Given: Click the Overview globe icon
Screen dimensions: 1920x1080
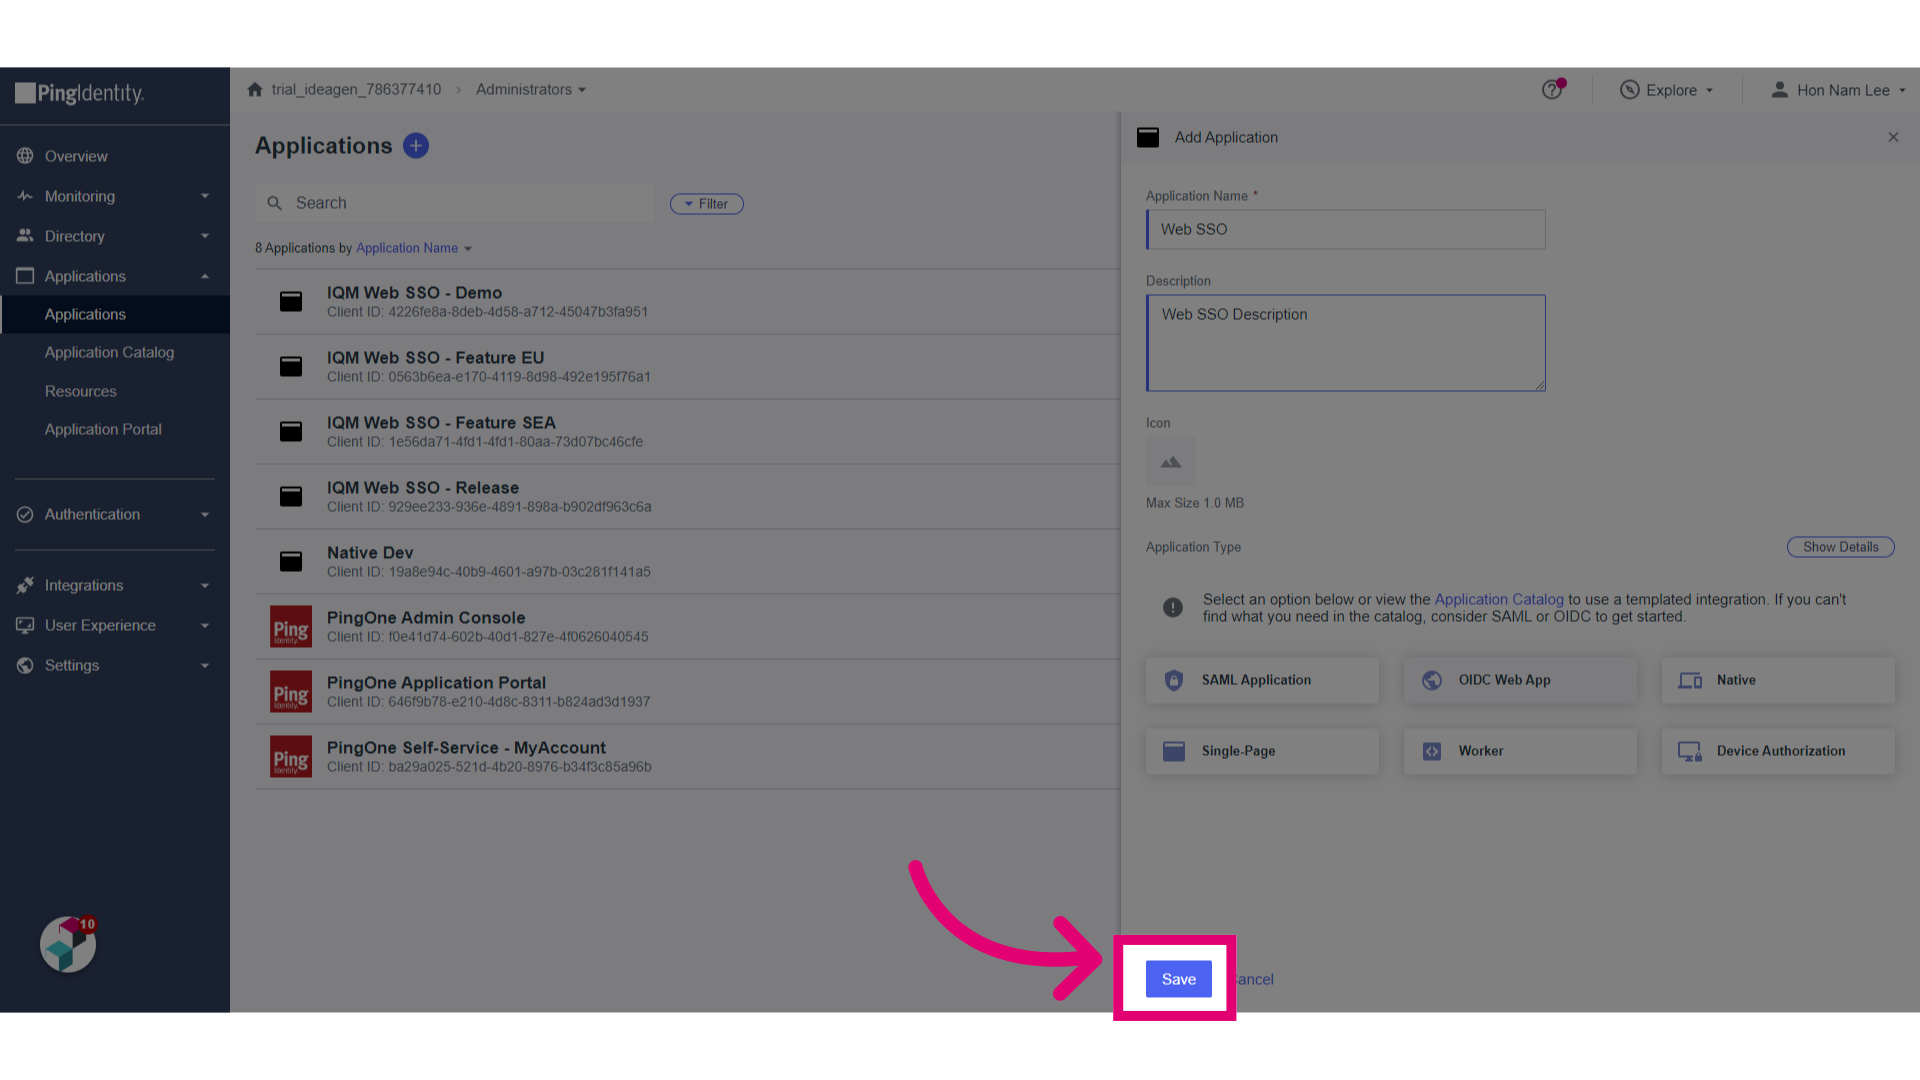Looking at the screenshot, I should (25, 156).
